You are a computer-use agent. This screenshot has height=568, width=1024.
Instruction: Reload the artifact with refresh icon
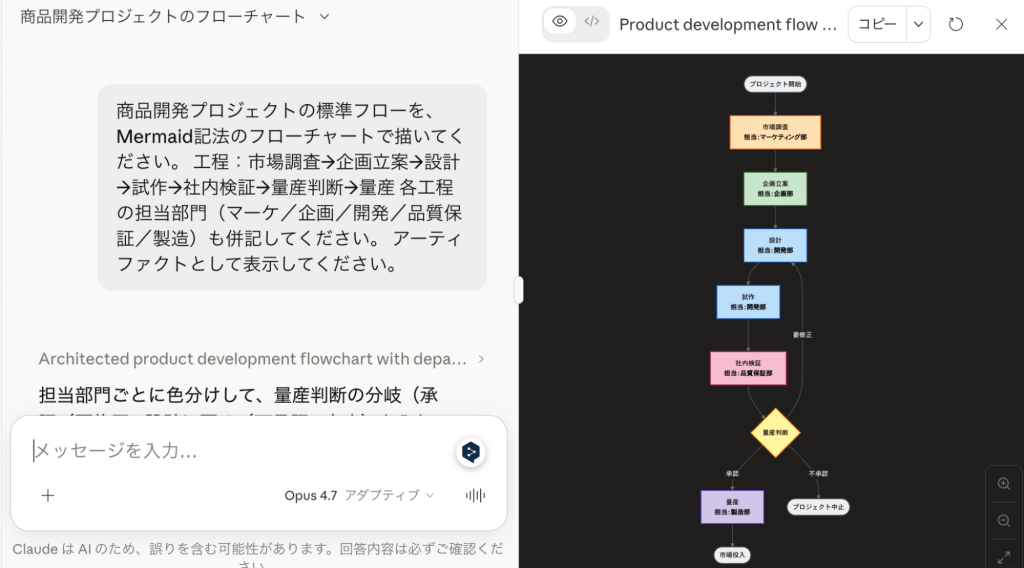click(955, 25)
